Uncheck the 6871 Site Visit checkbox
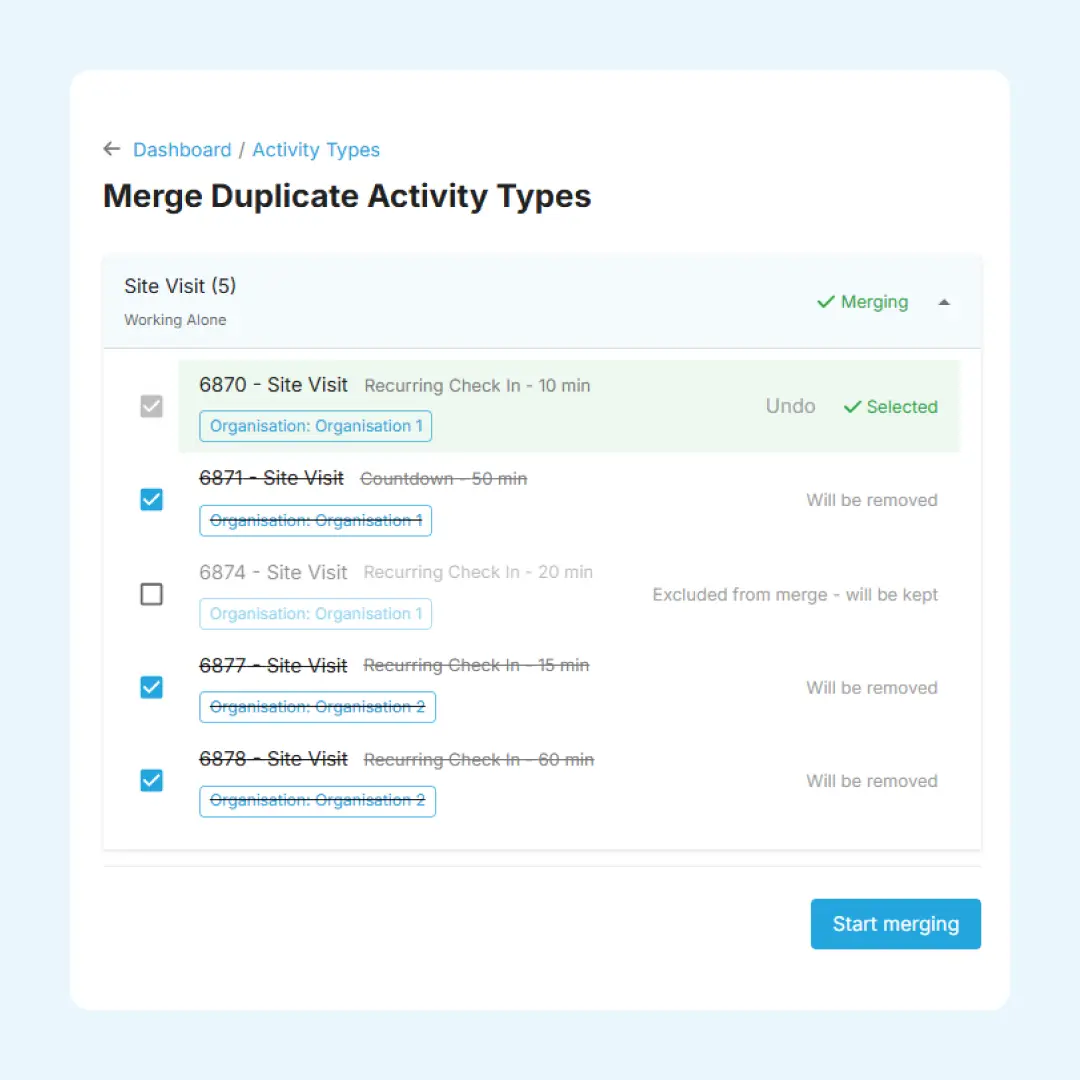The width and height of the screenshot is (1080, 1080). (151, 499)
